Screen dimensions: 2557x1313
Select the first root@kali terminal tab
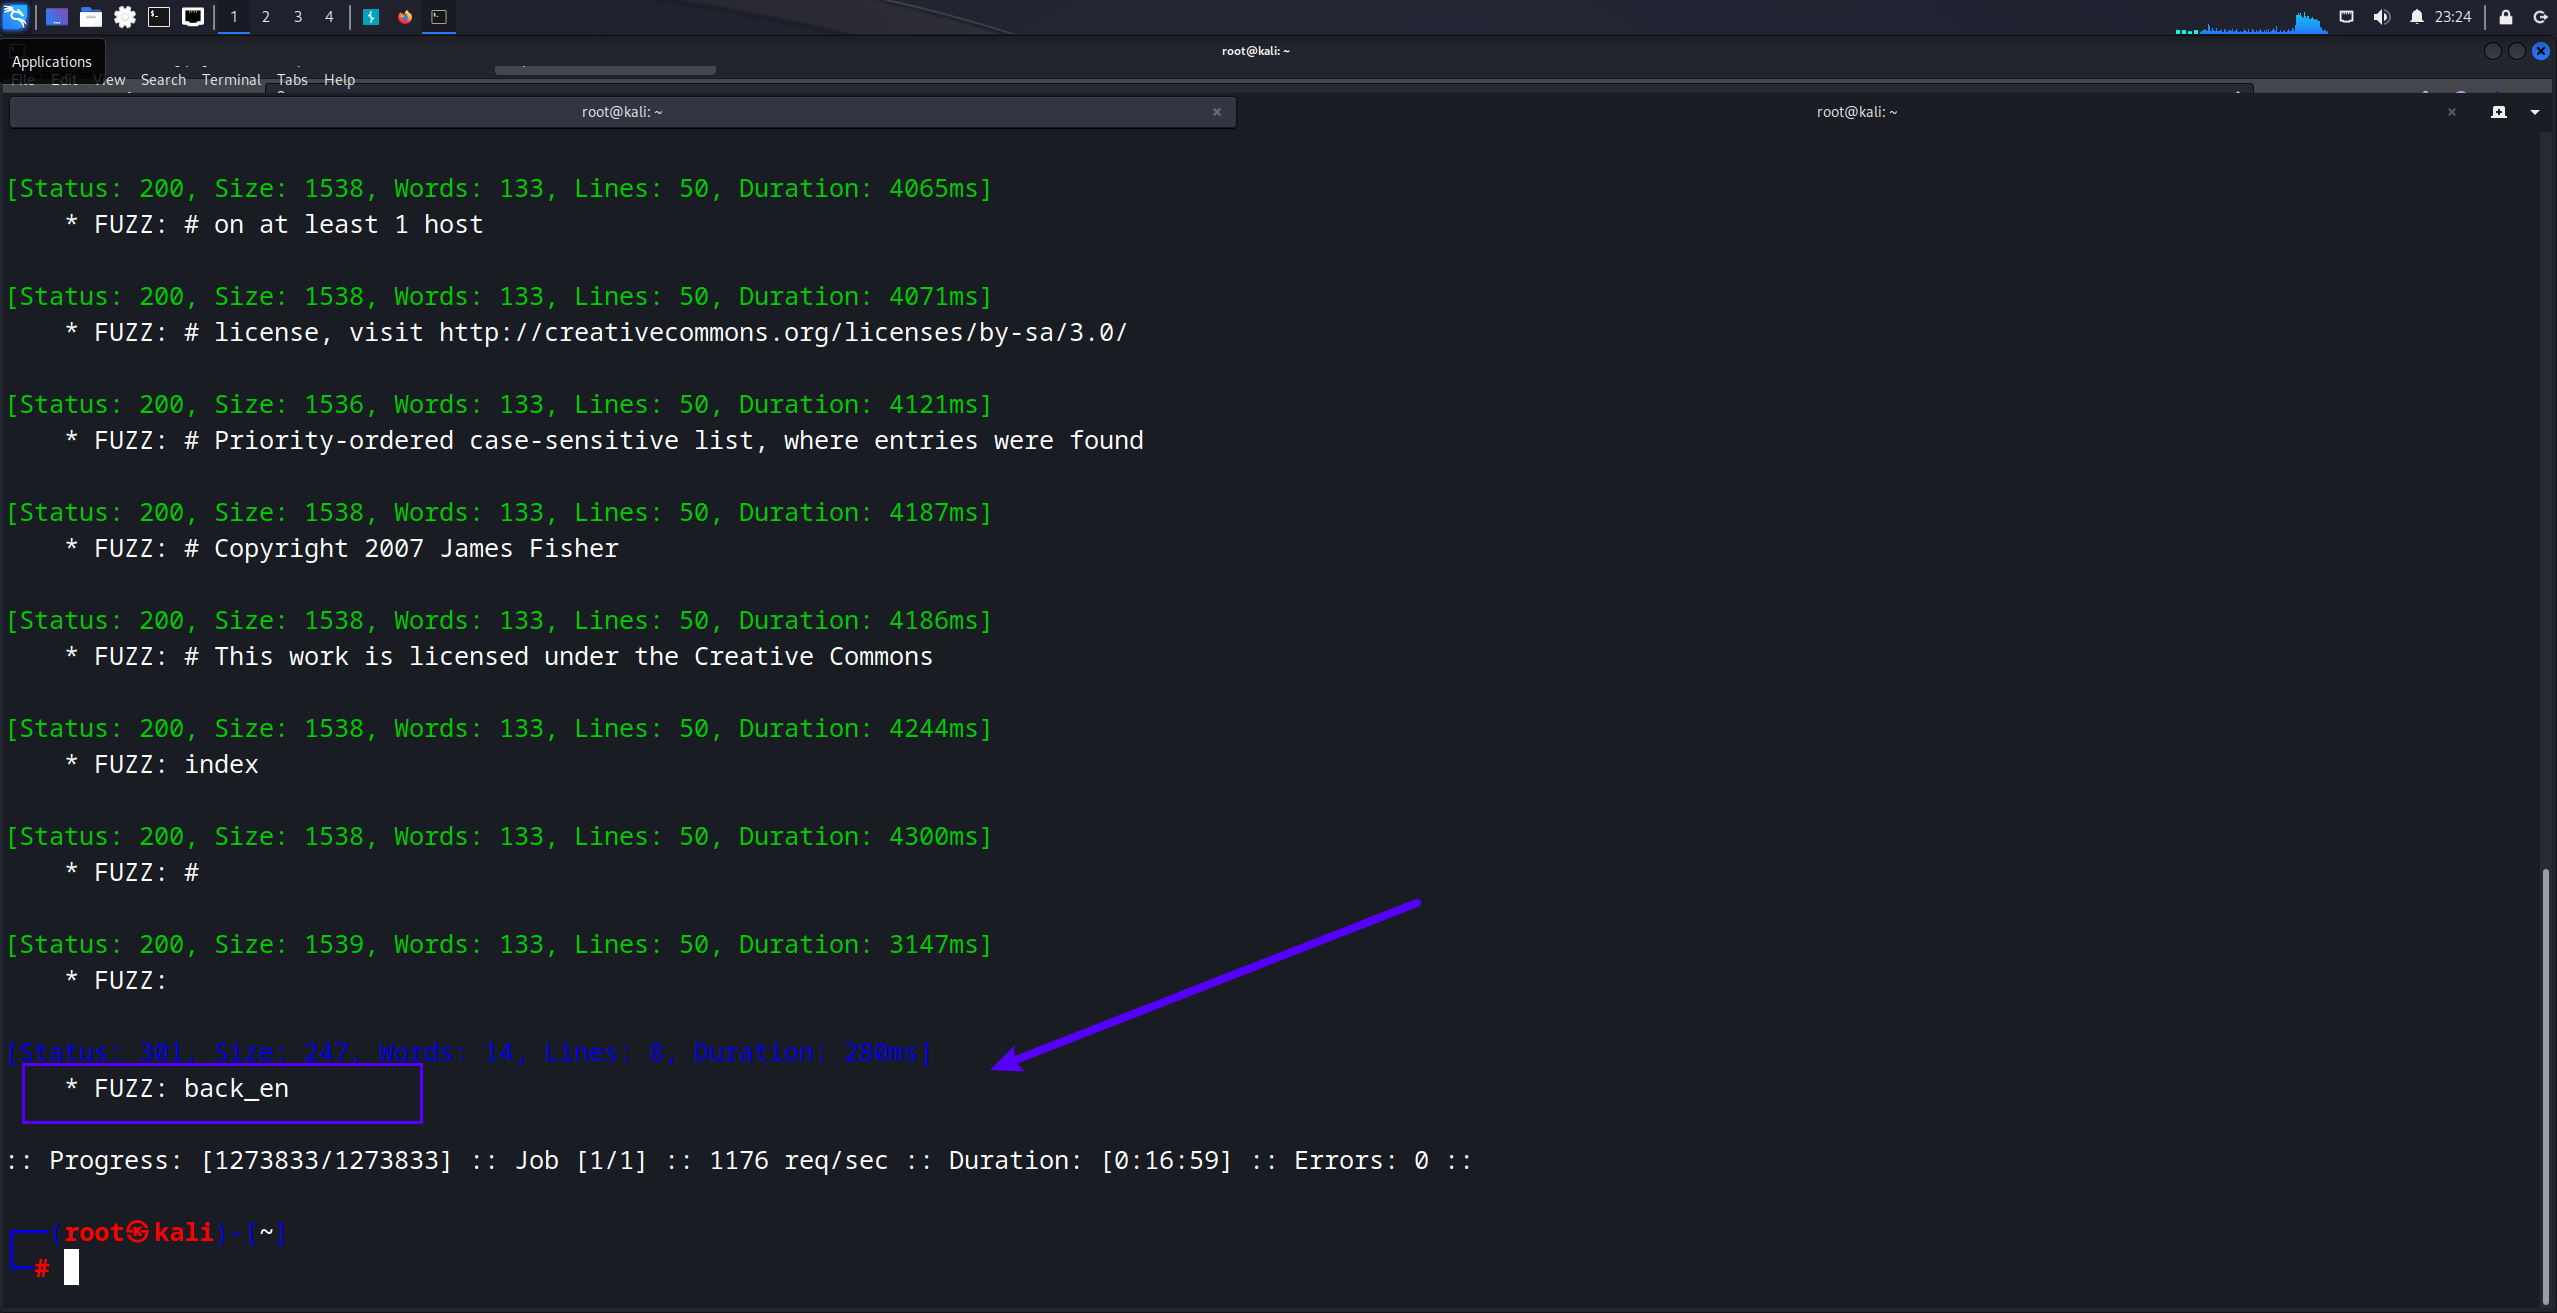(622, 112)
